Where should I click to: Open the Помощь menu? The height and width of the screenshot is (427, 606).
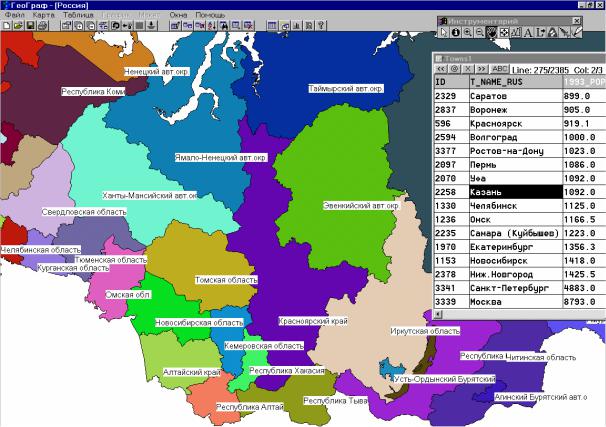click(210, 15)
